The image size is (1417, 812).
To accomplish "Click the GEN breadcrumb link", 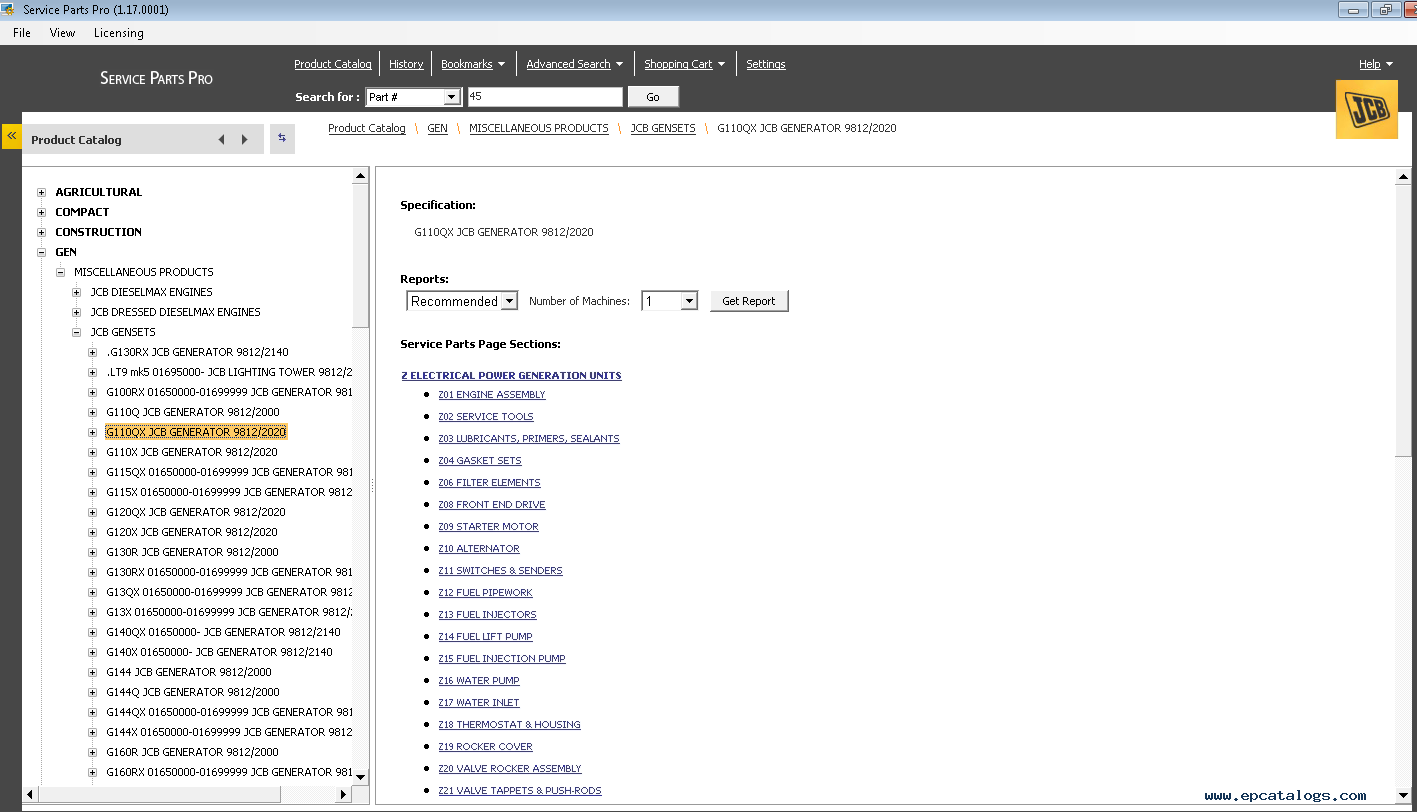I will [437, 128].
